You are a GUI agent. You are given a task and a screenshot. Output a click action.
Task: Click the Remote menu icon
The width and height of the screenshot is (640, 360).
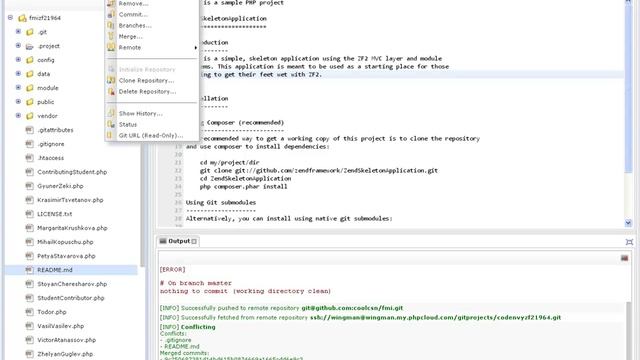pos(111,47)
